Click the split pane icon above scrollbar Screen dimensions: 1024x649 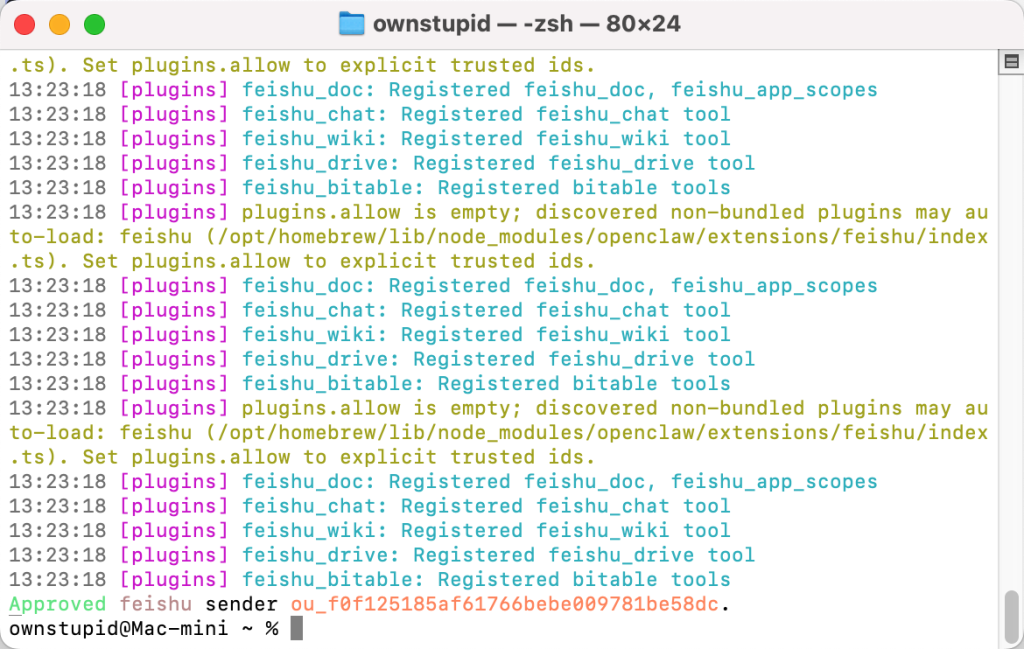(x=1012, y=62)
